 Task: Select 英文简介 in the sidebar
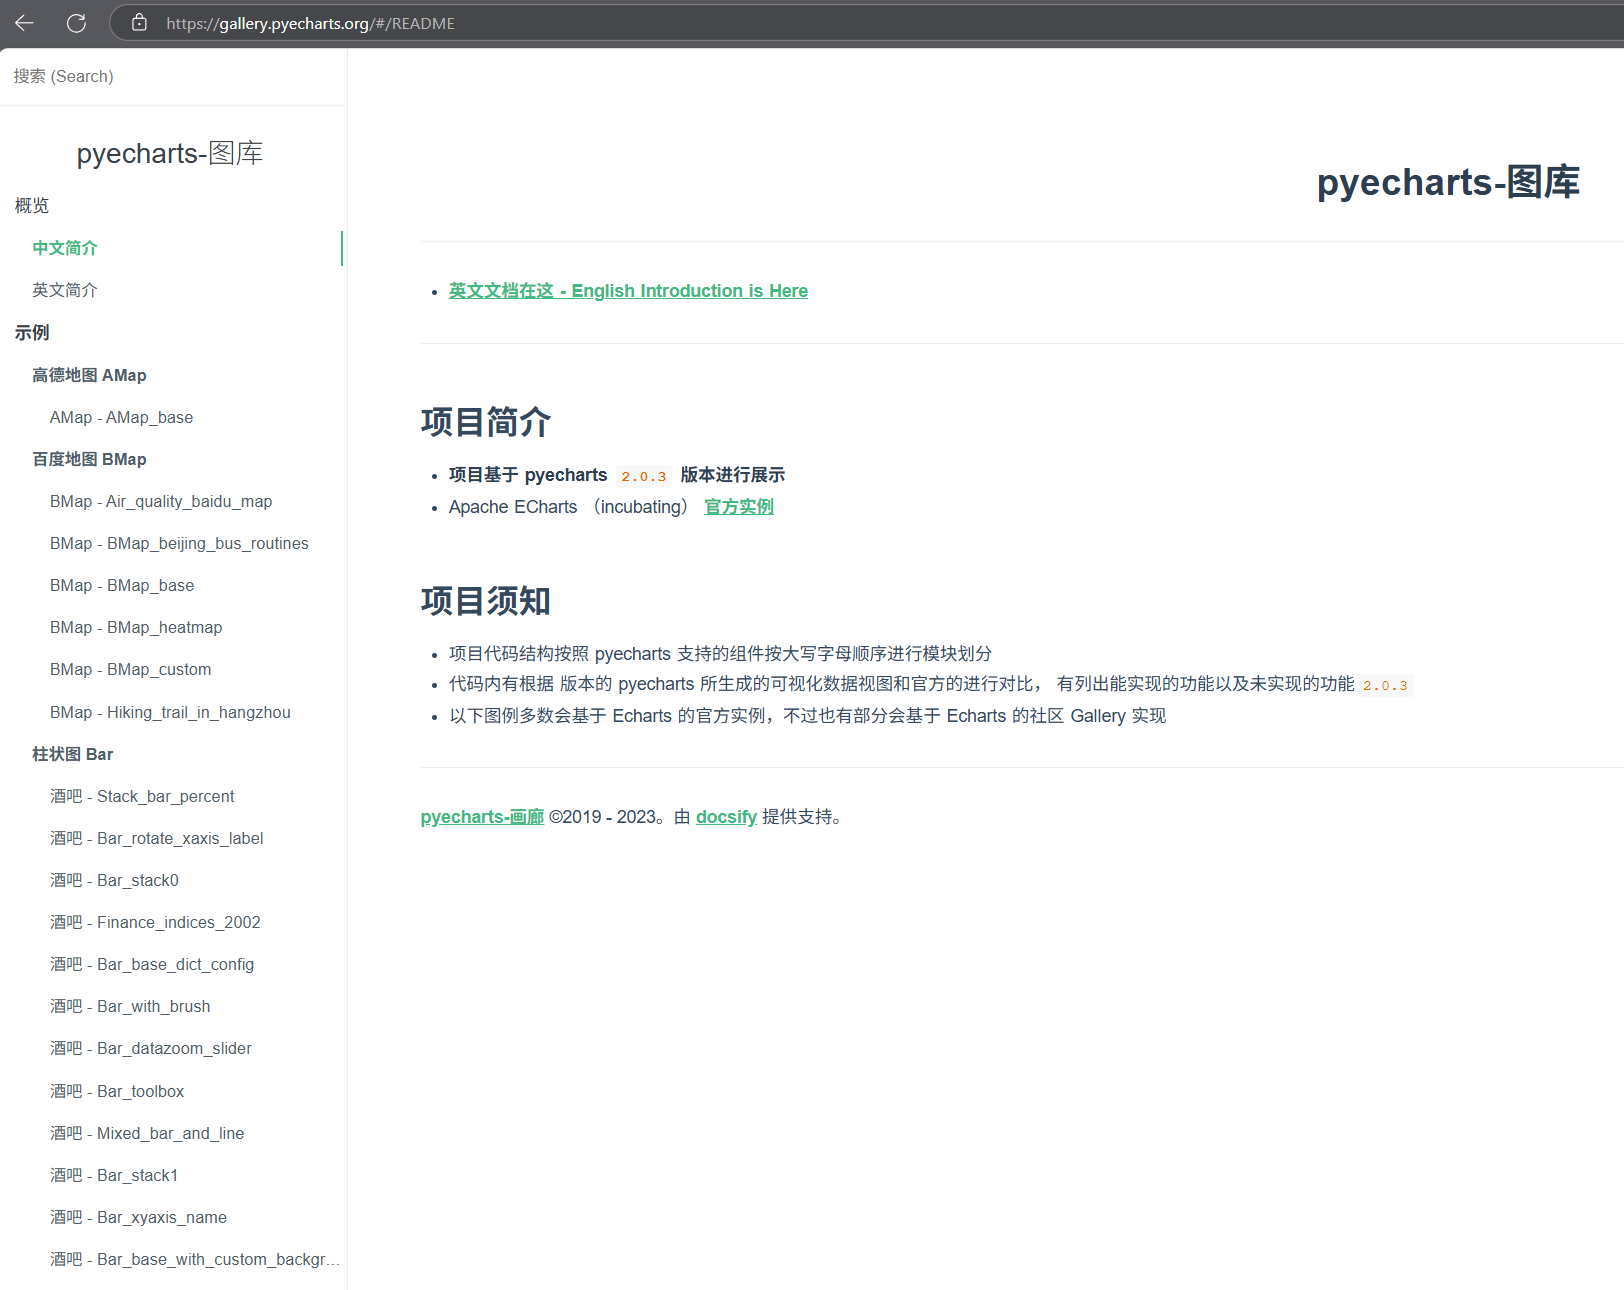click(65, 290)
